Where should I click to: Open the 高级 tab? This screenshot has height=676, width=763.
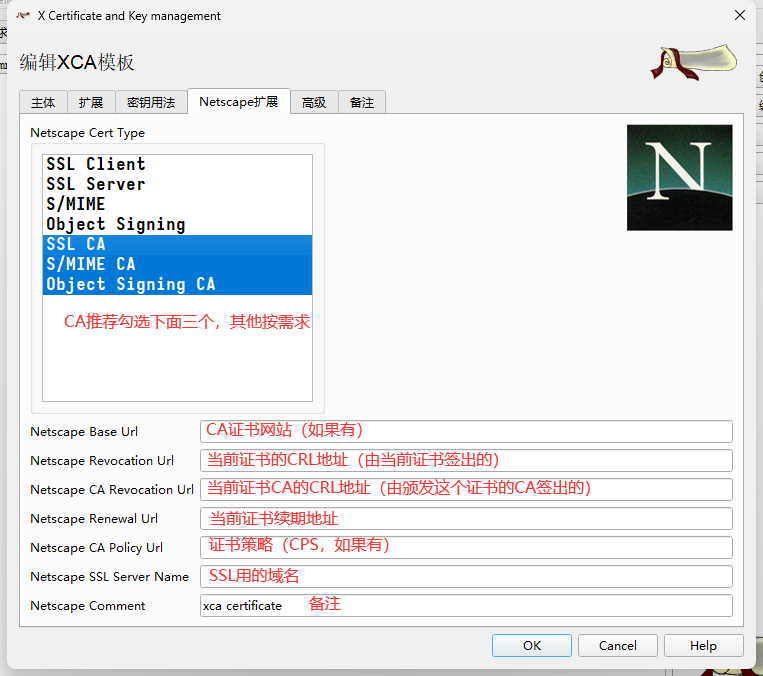point(314,102)
